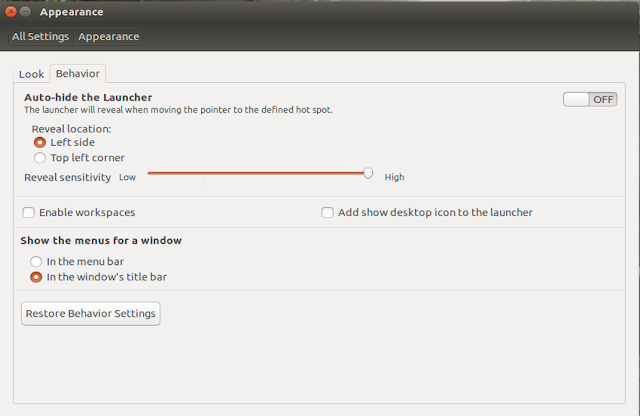640x416 pixels.
Task: Minimize the Appearance window
Action: click(23, 12)
